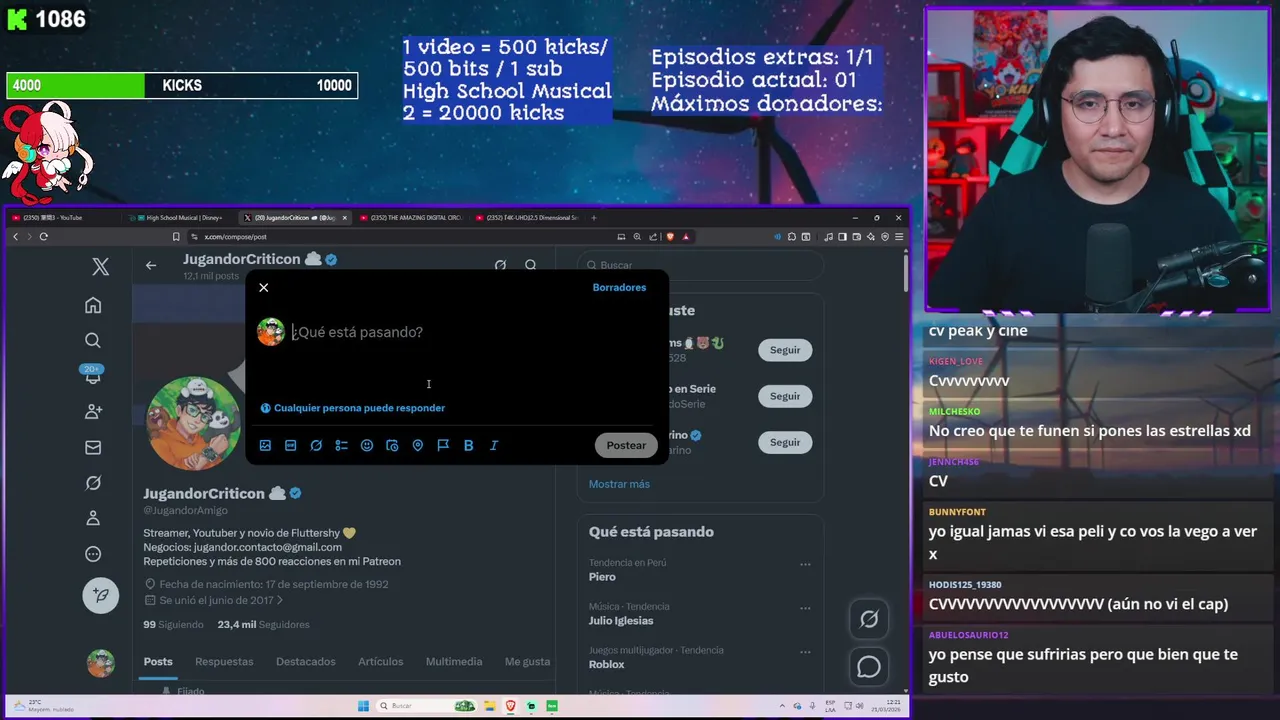The width and height of the screenshot is (1280, 720).
Task: Open a new browser tab
Action: click(594, 217)
